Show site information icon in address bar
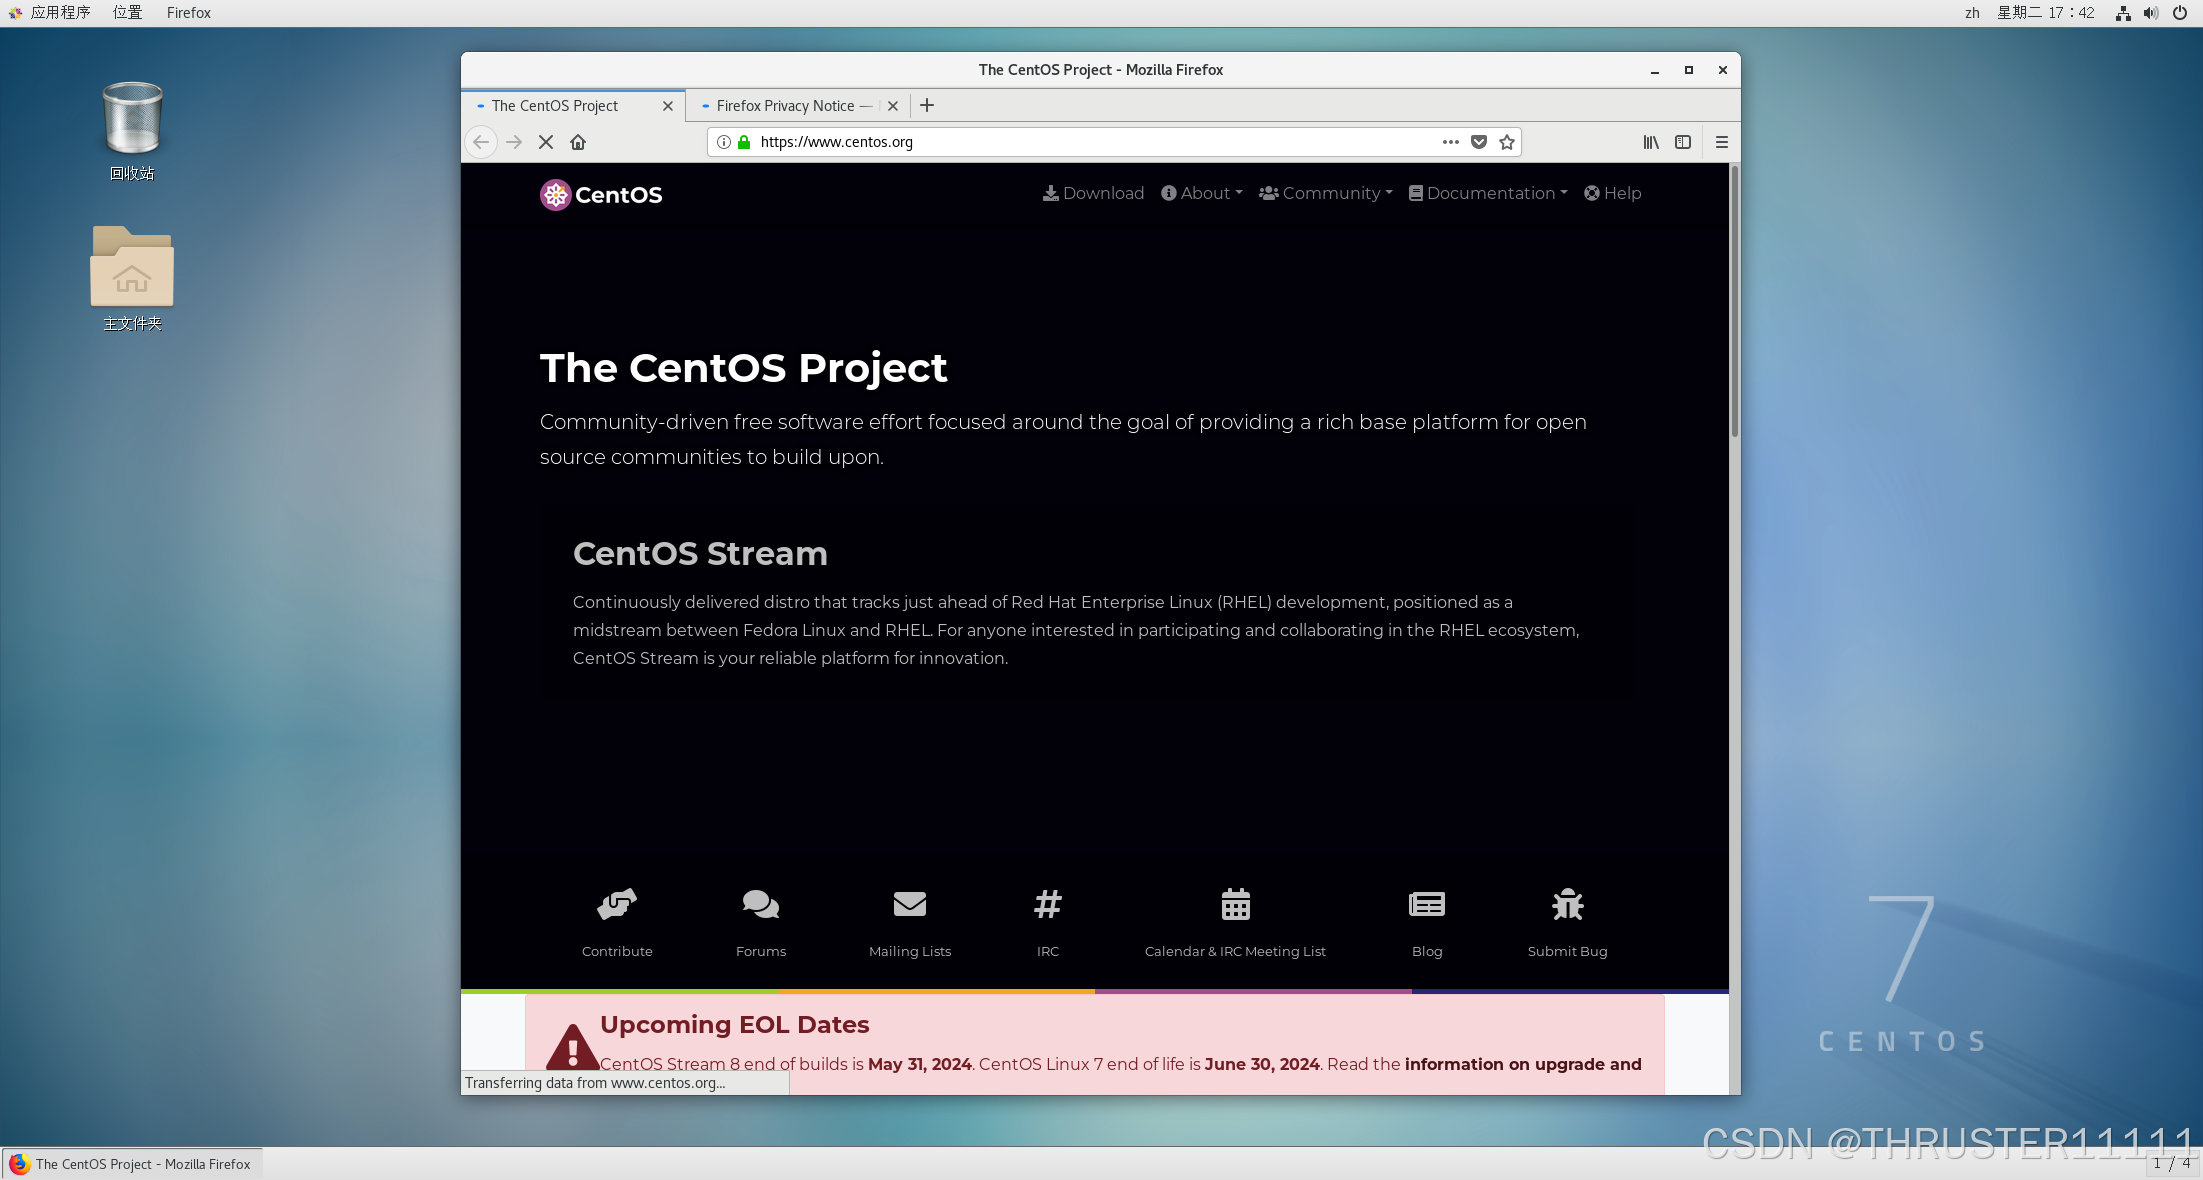This screenshot has width=2203, height=1180. 724,142
